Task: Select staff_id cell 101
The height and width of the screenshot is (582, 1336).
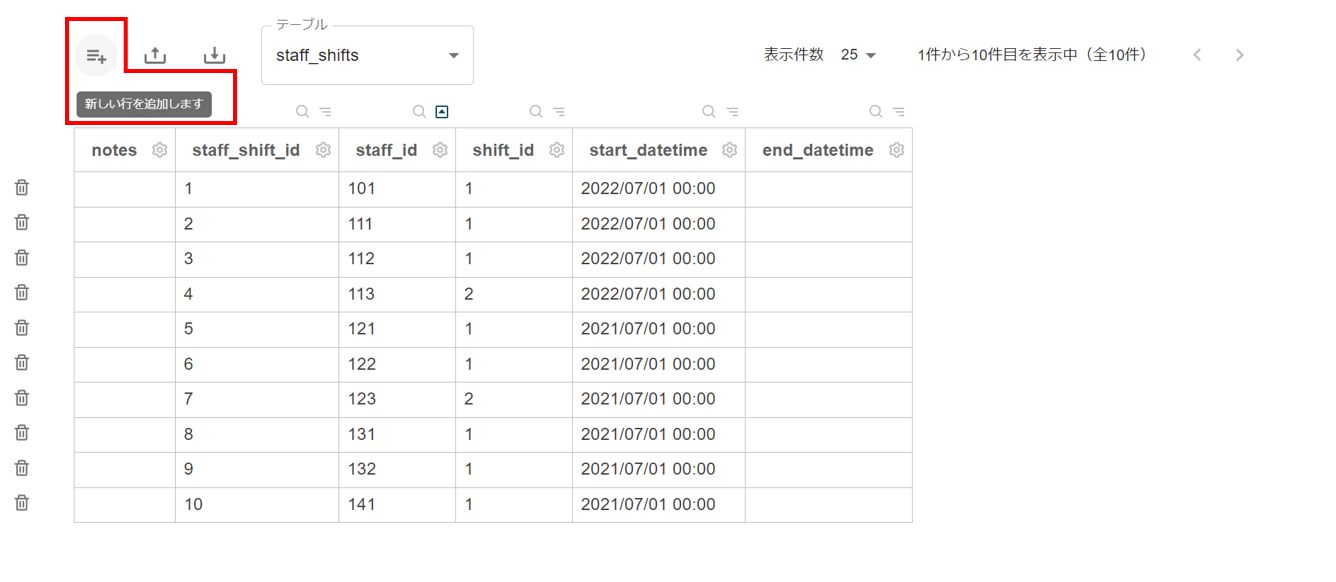Action: click(x=397, y=189)
